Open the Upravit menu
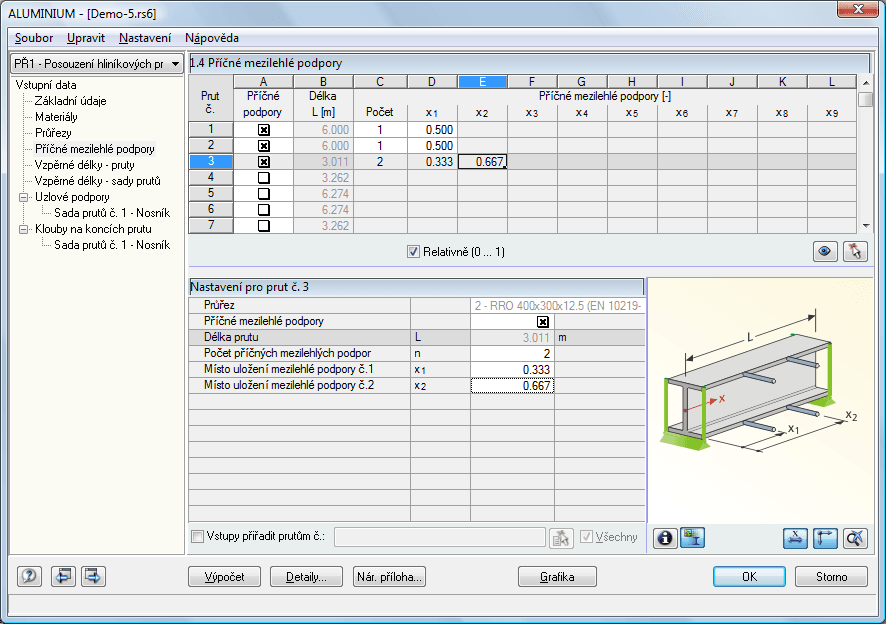886x624 pixels. (86, 38)
